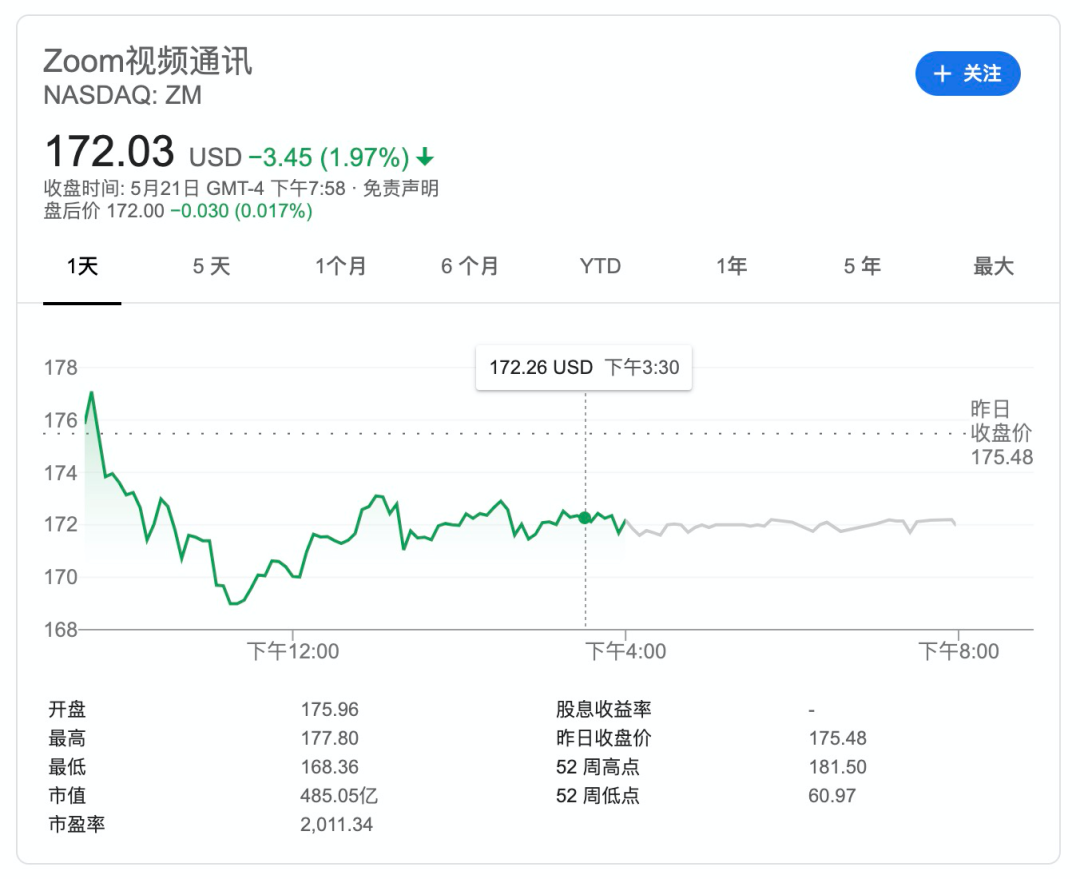Click the 股息收益率 label
The width and height of the screenshot is (1080, 879).
coord(603,710)
